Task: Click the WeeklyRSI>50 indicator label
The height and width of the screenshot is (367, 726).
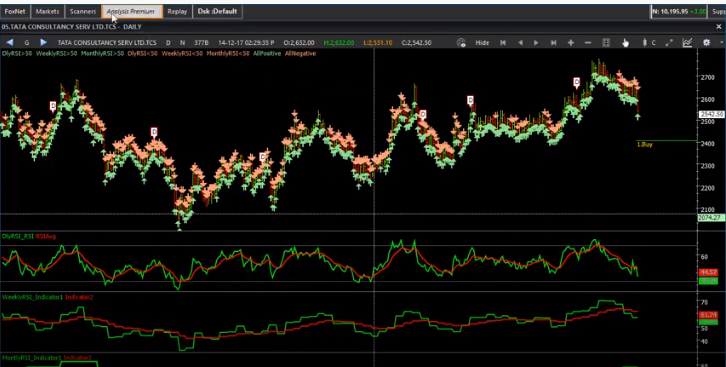Action: 56,54
